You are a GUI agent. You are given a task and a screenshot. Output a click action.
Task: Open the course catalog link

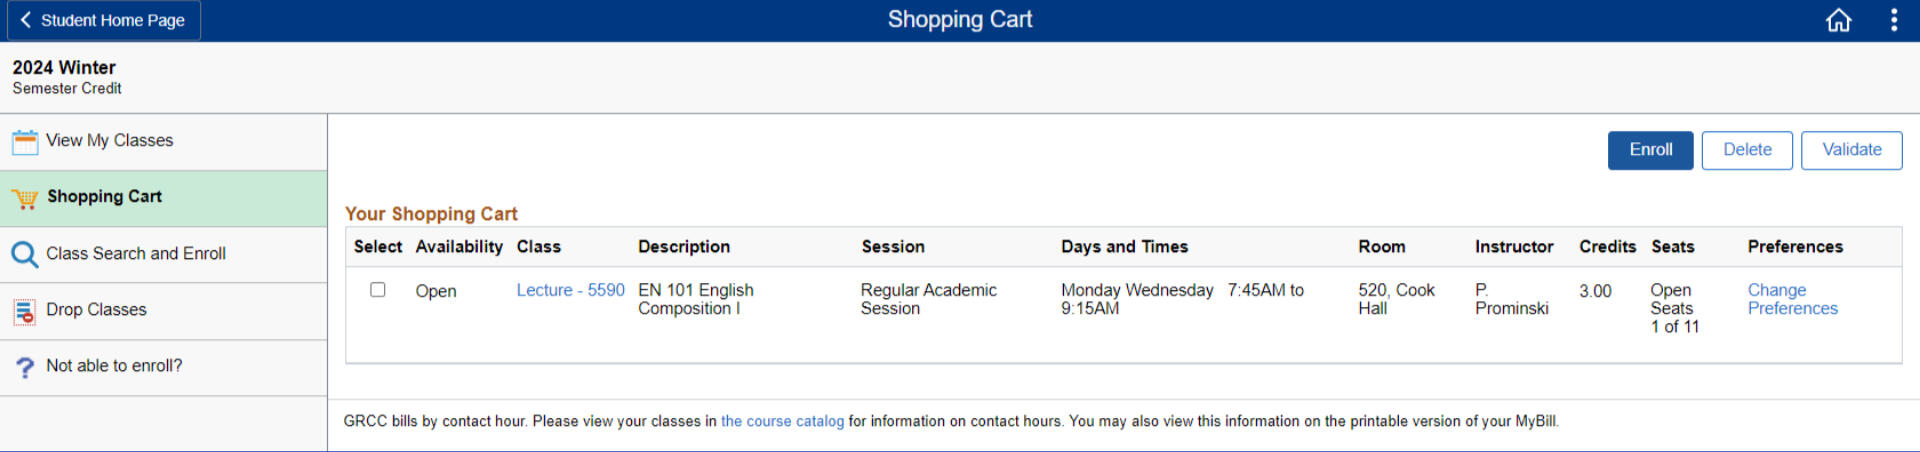point(782,421)
